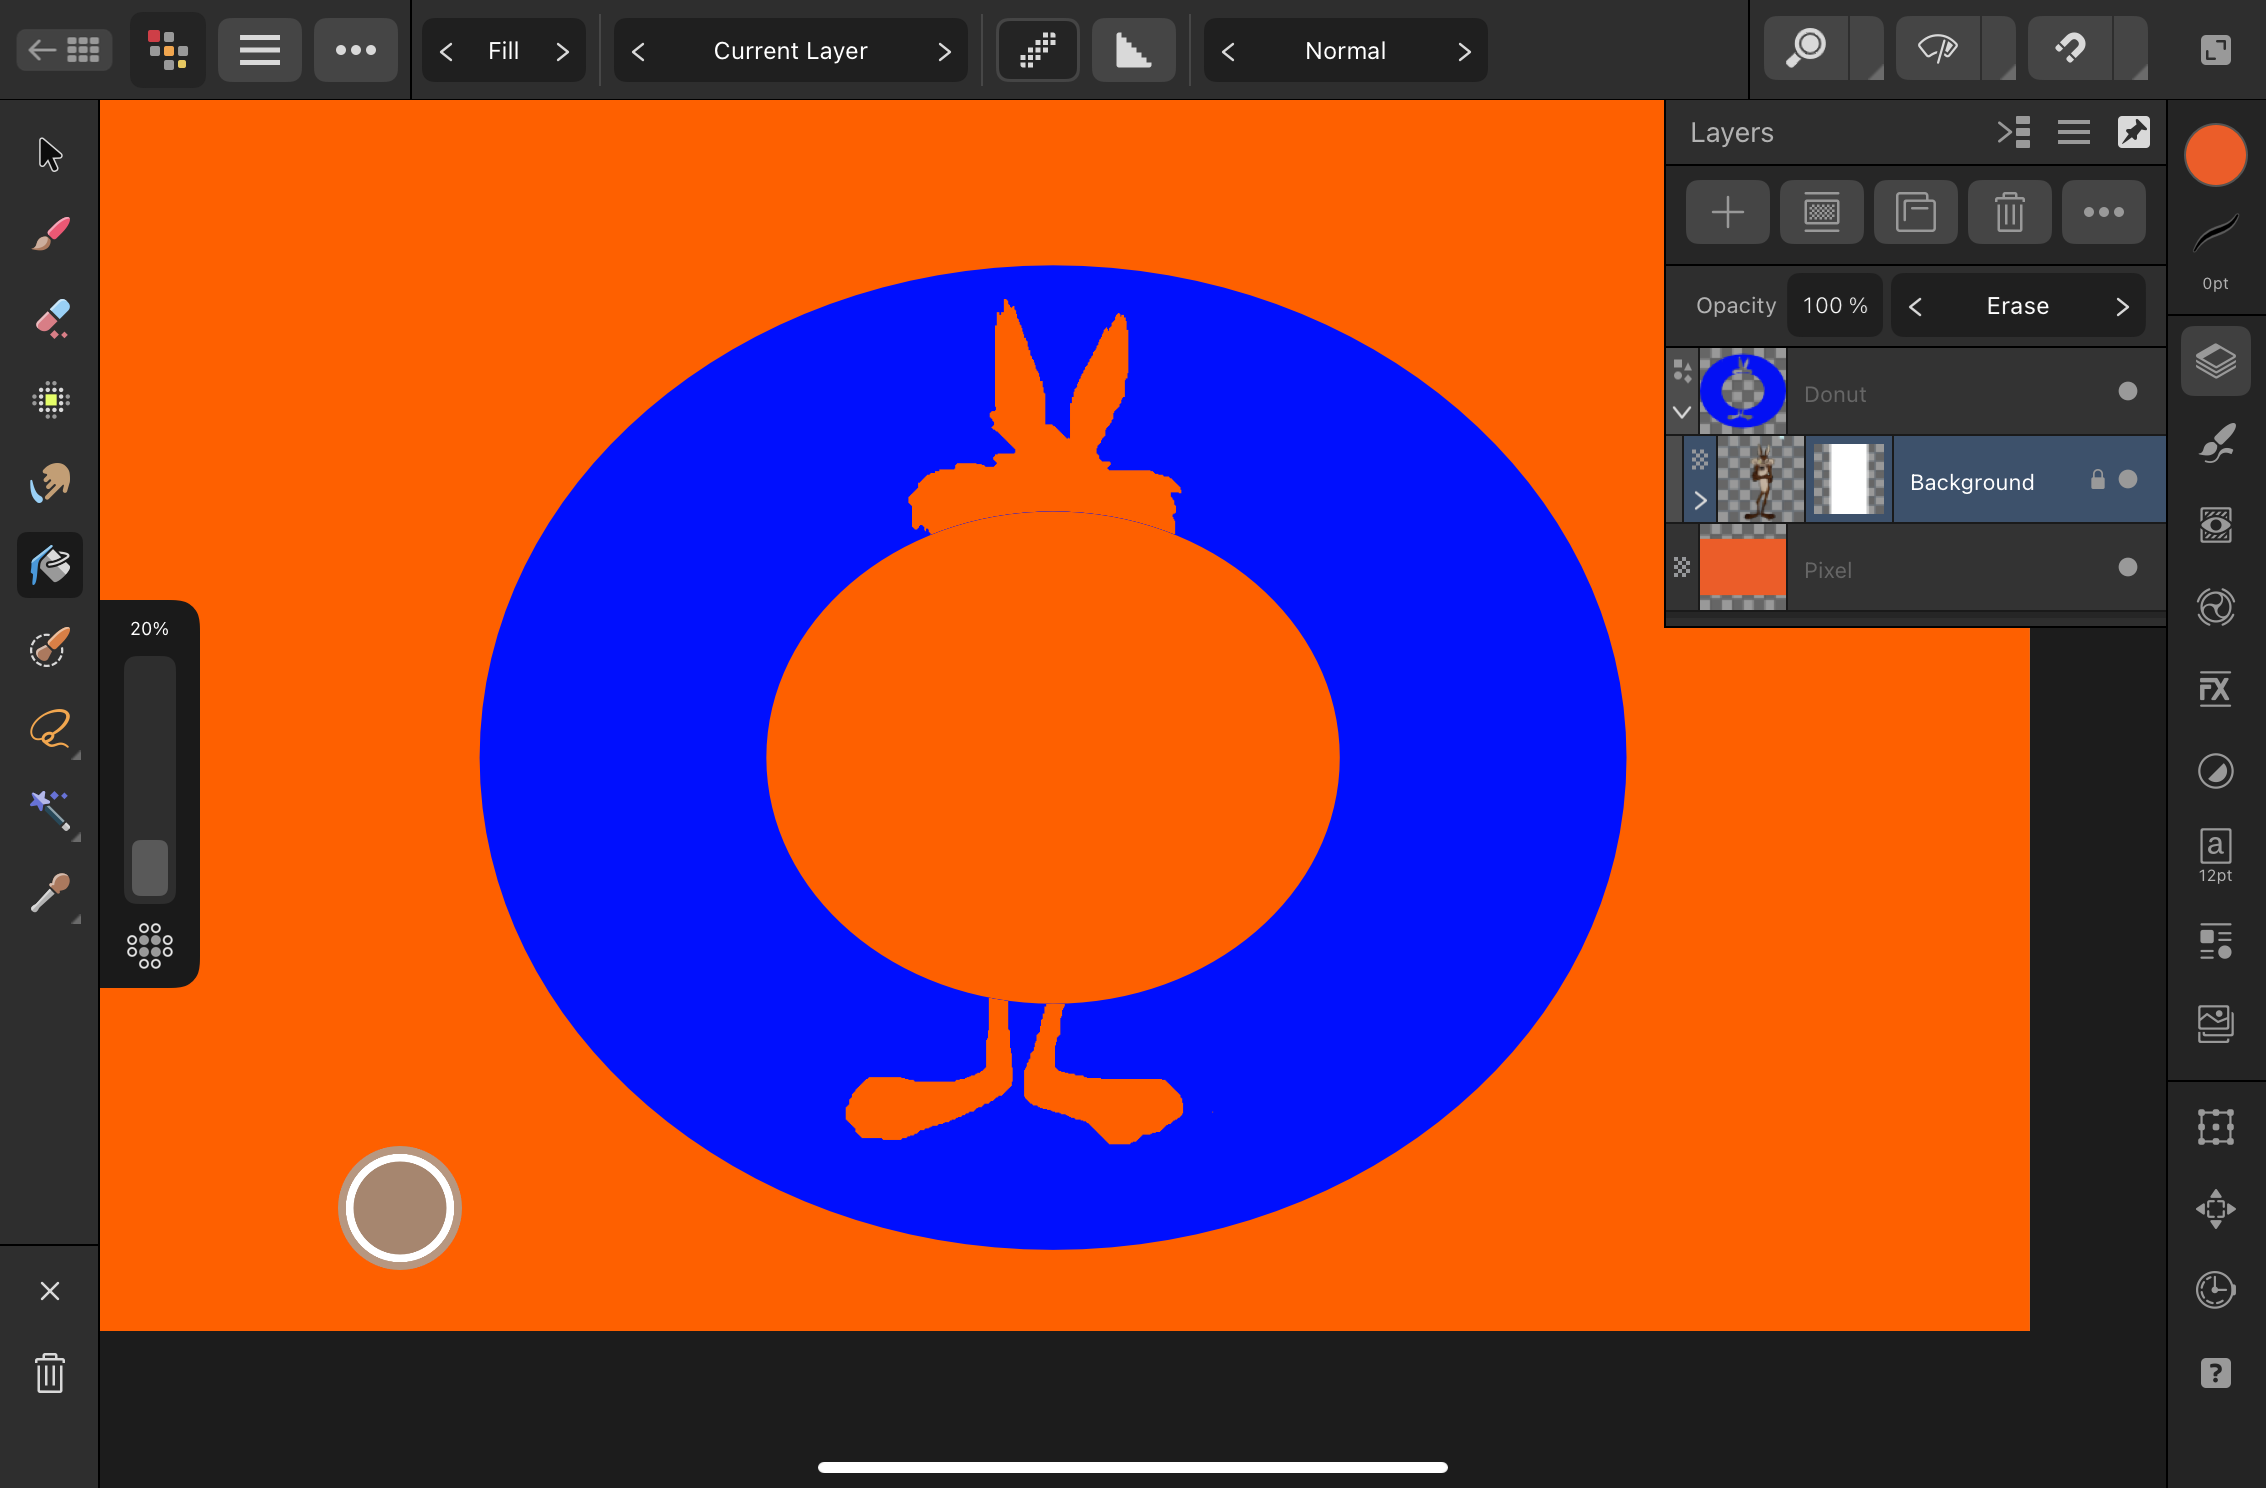Open the Transform studio icon
The width and height of the screenshot is (2266, 1488).
(x=2216, y=1127)
